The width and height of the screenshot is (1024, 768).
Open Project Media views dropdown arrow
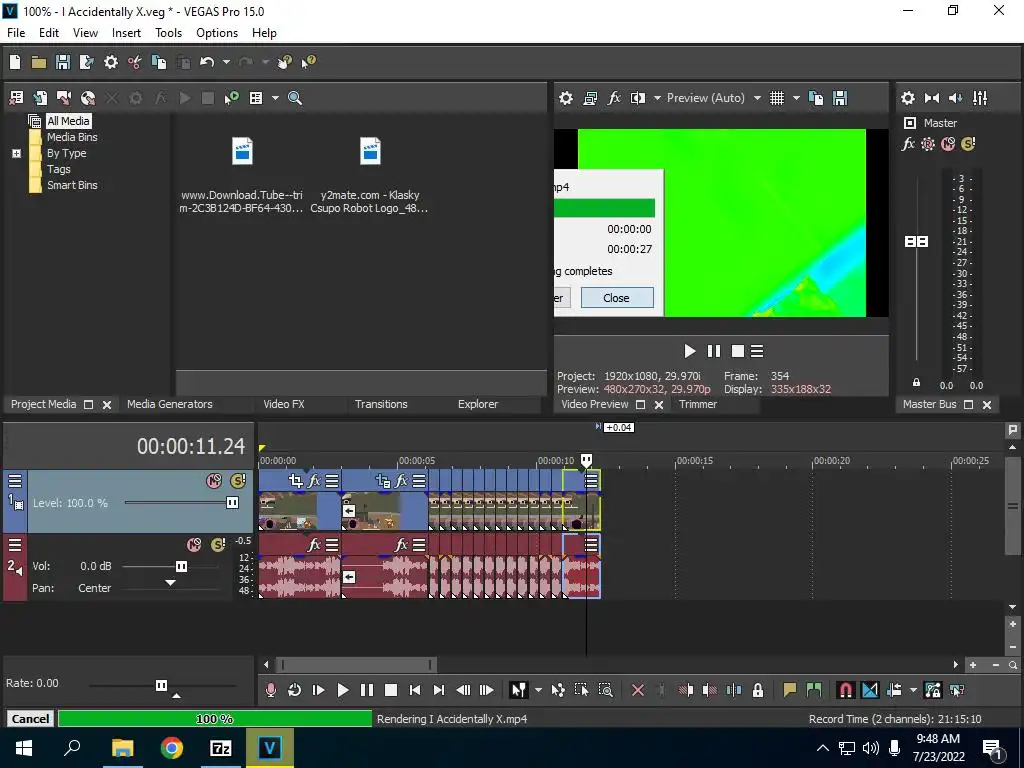coord(275,98)
